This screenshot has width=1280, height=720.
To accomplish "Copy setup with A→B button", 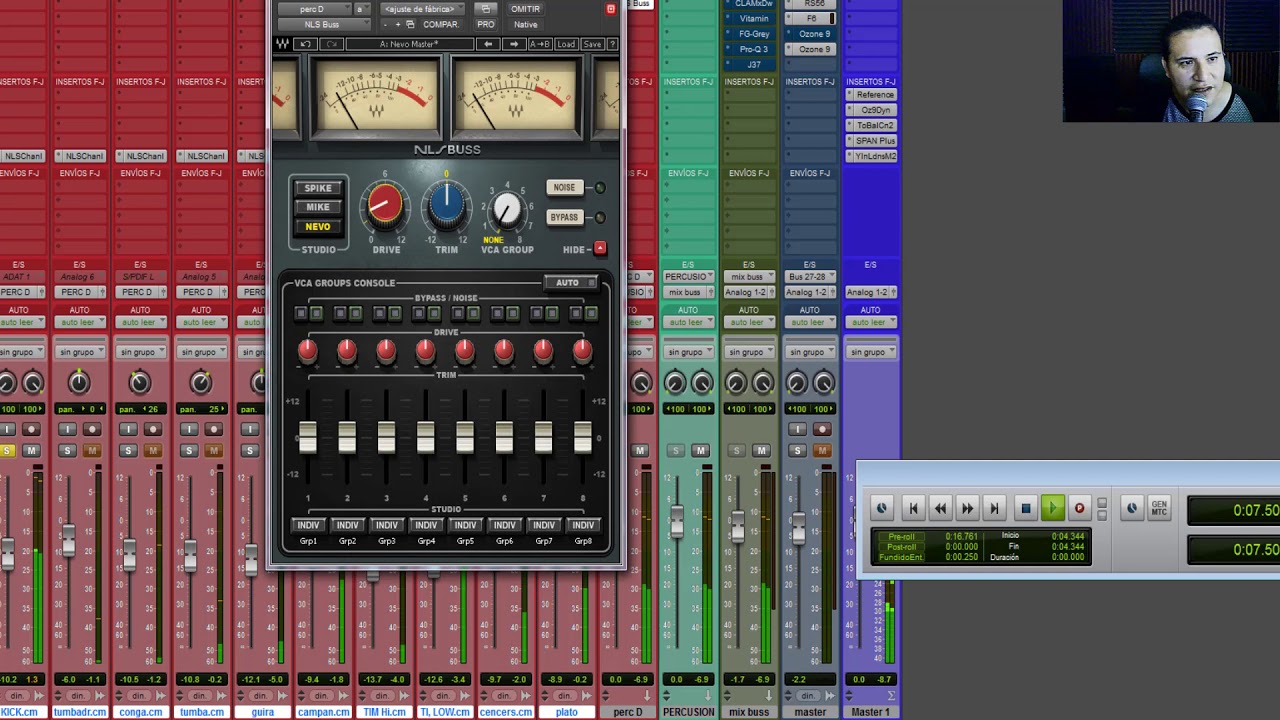I will click(x=540, y=44).
